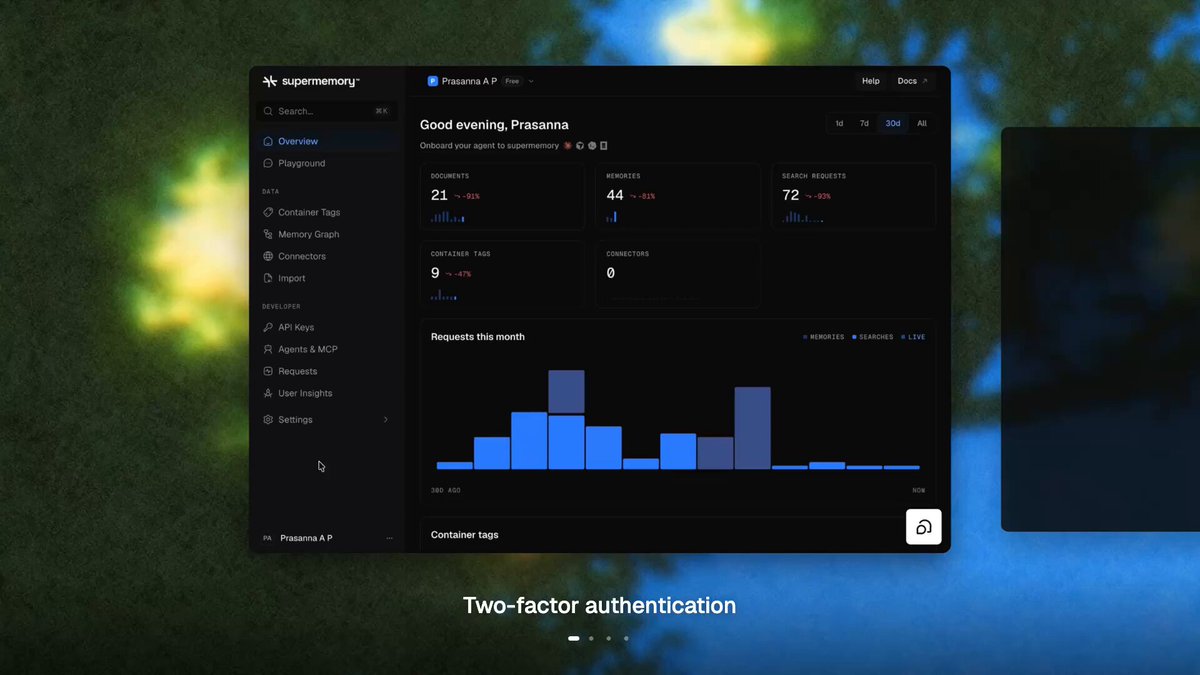Open the three-dot menu beside Prasanna A P
The height and width of the screenshot is (675, 1200).
[389, 538]
